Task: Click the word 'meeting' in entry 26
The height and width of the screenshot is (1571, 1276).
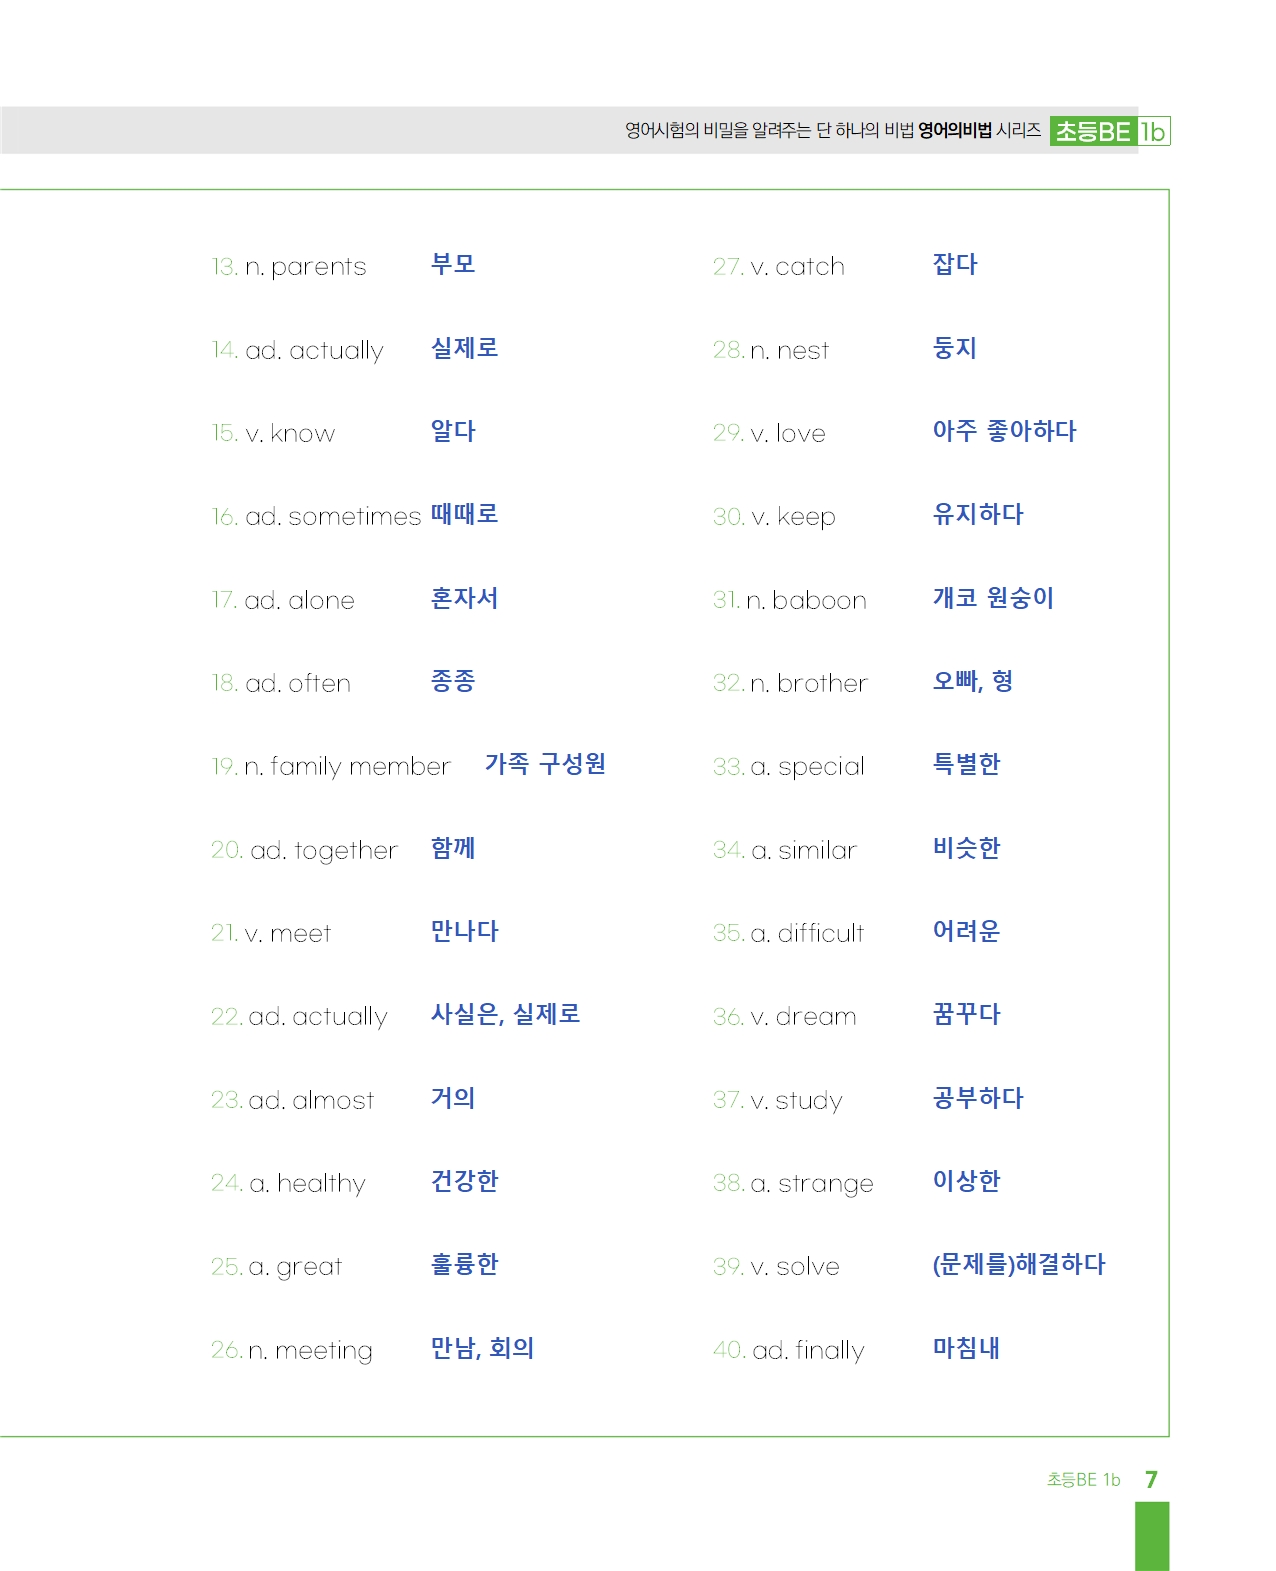Action: tap(323, 1351)
